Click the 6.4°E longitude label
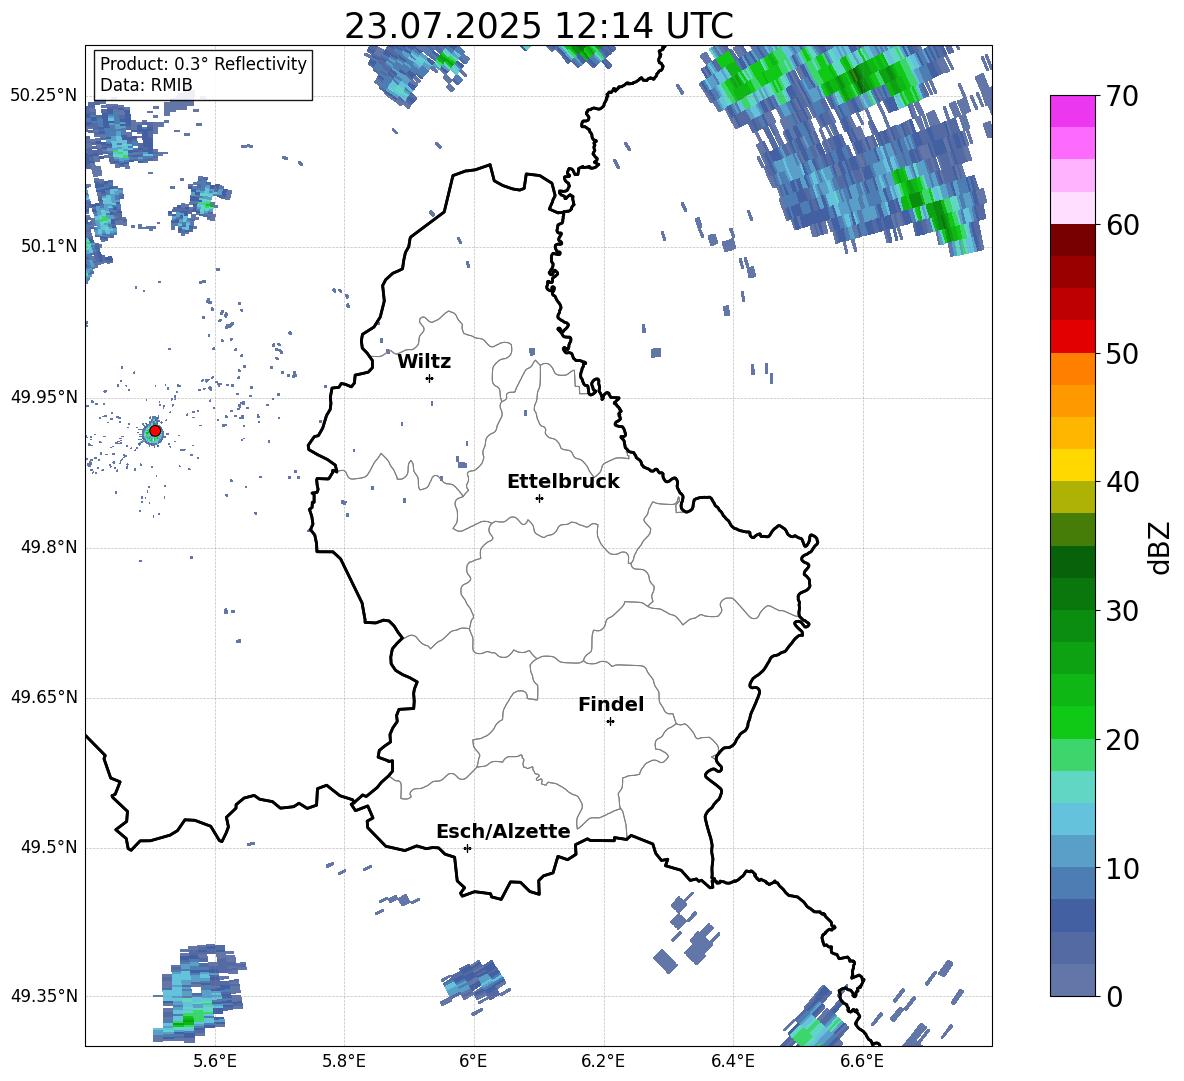This screenshot has height=1081, width=1184. click(x=732, y=1062)
